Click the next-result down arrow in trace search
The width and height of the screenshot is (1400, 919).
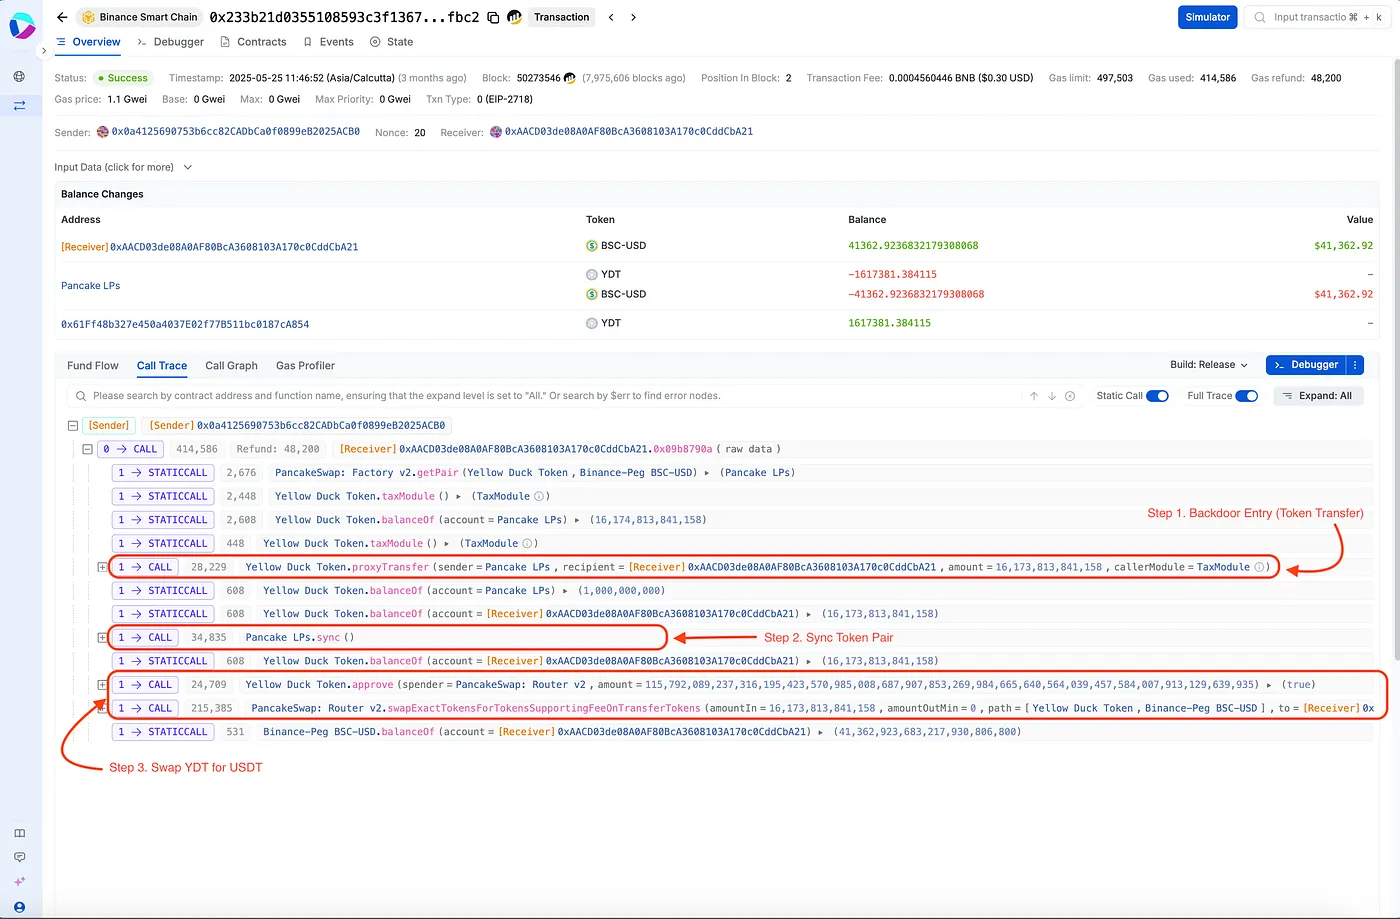point(1052,396)
